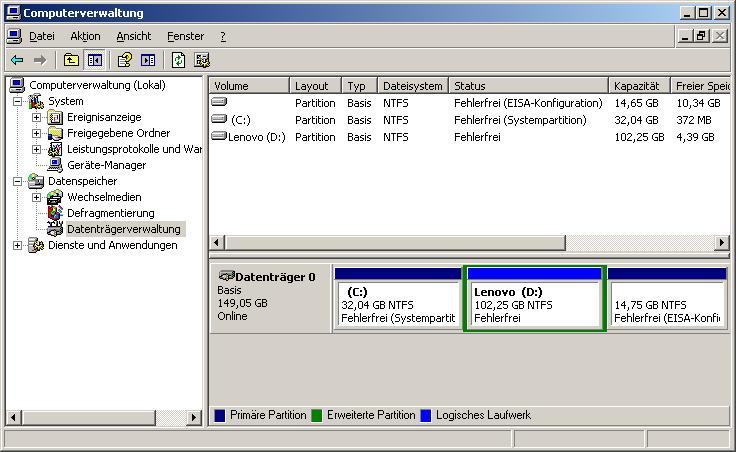This screenshot has width=736, height=452.
Task: Select the (C:) partition block in disk map
Action: (x=399, y=299)
